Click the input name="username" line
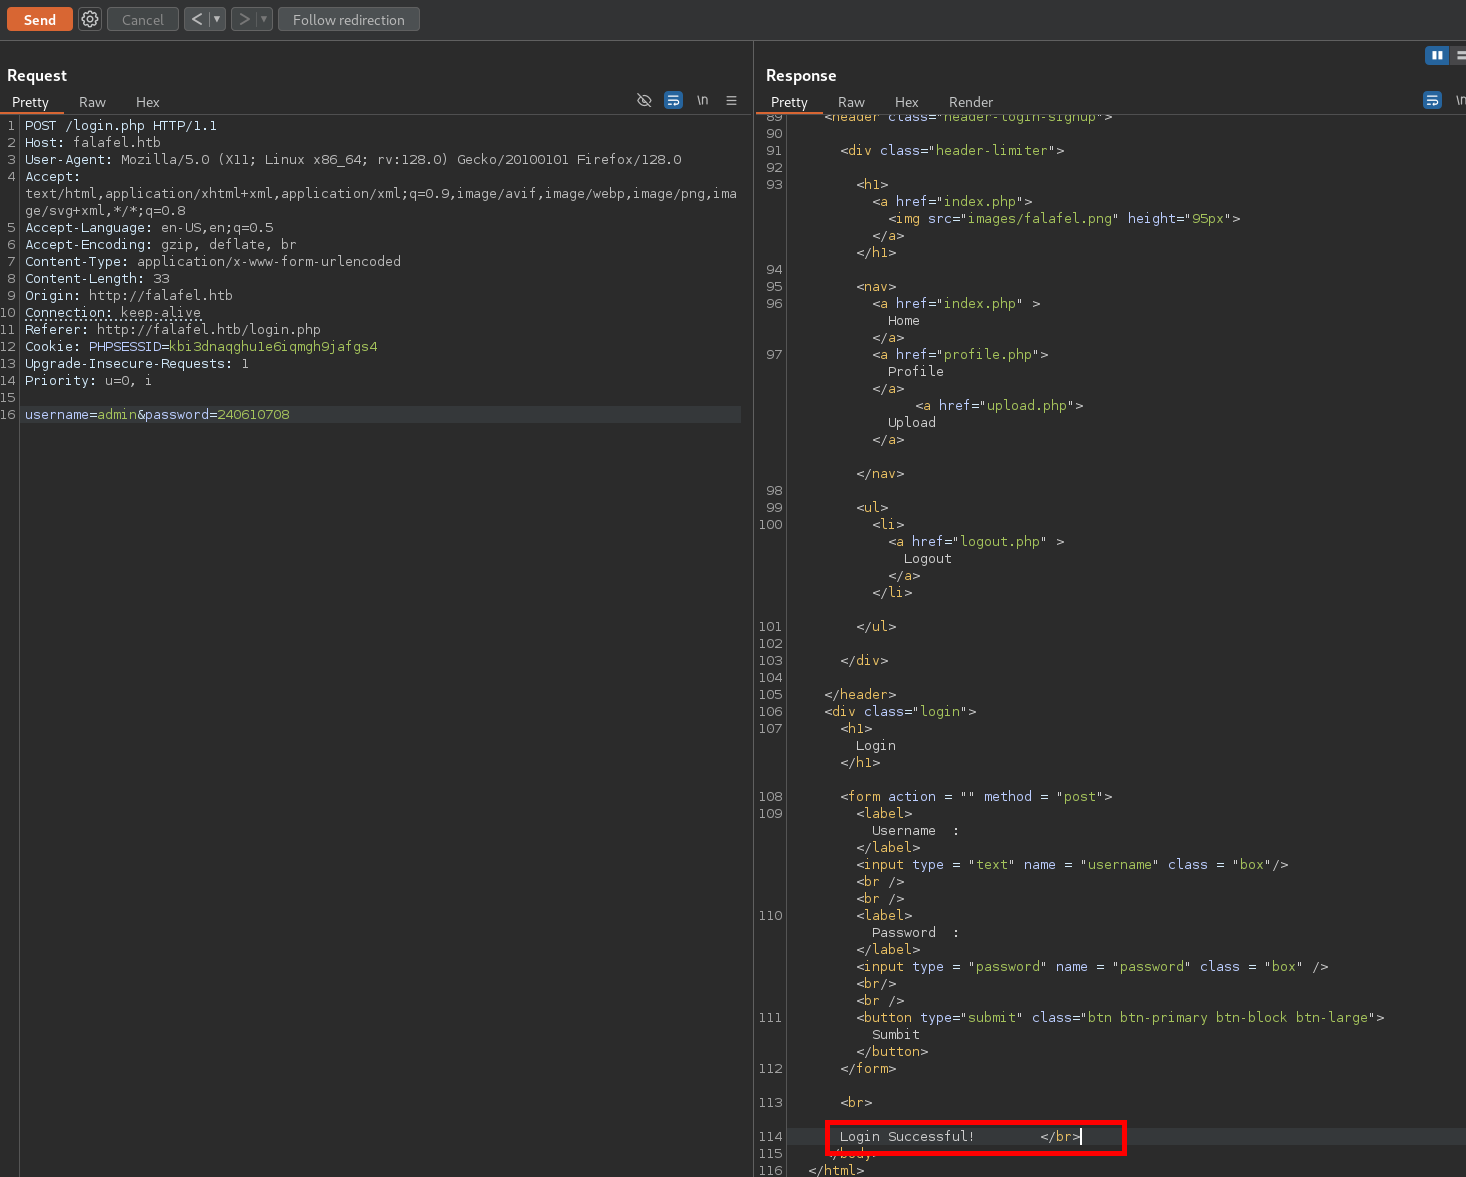Viewport: 1466px width, 1177px height. [1072, 864]
